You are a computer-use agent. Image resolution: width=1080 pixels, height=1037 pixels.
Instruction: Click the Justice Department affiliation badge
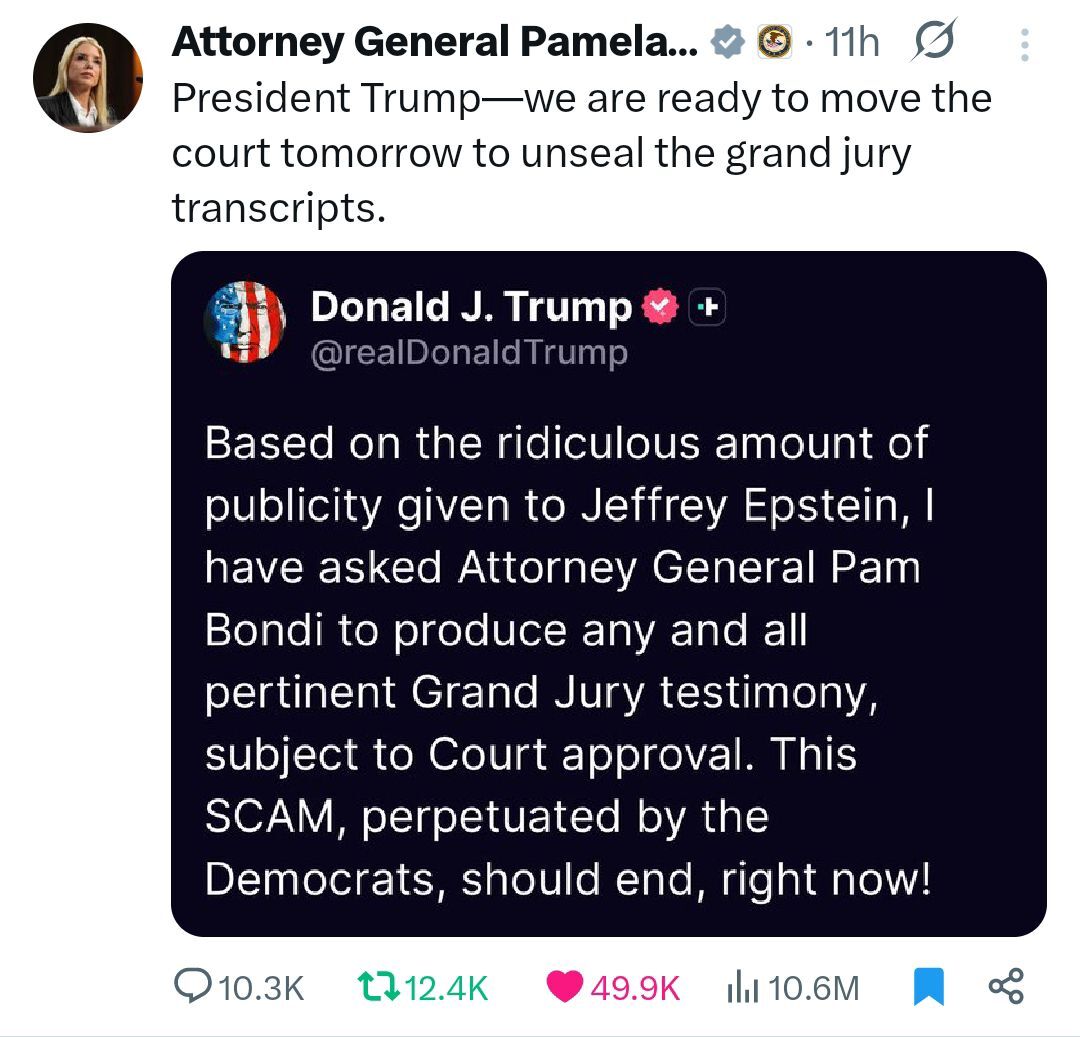775,42
